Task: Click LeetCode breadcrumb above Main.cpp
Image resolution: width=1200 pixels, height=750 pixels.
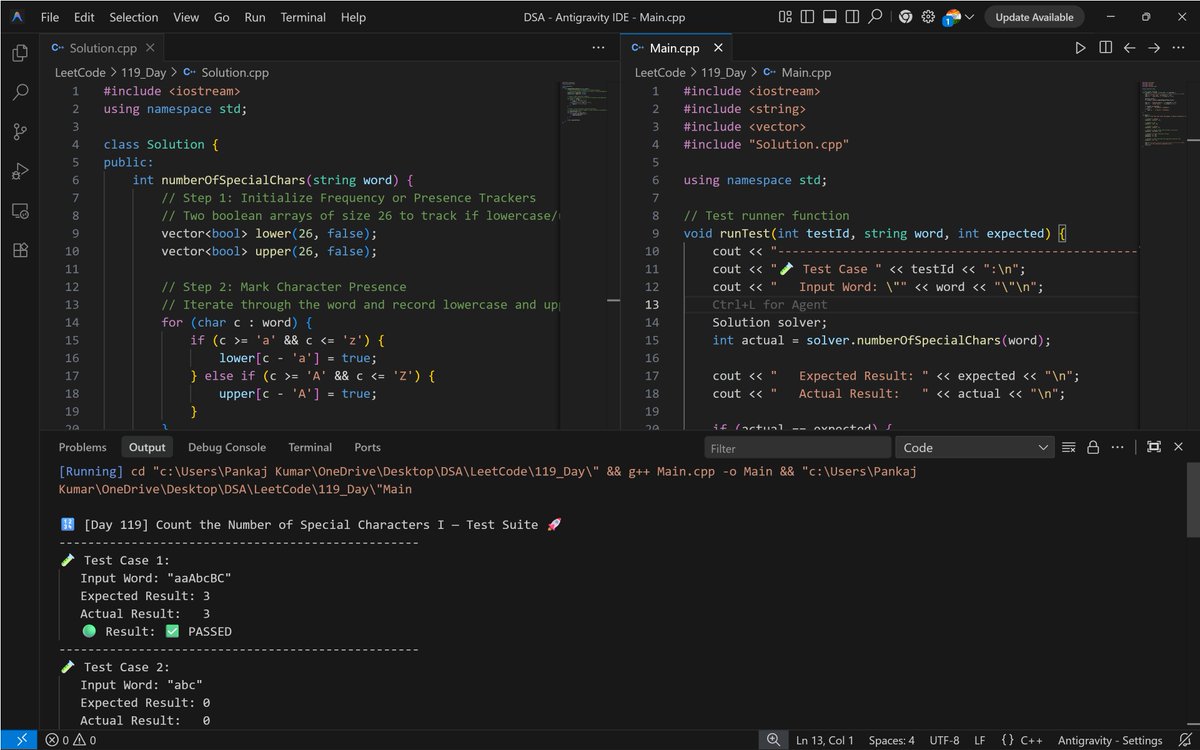Action: click(660, 73)
